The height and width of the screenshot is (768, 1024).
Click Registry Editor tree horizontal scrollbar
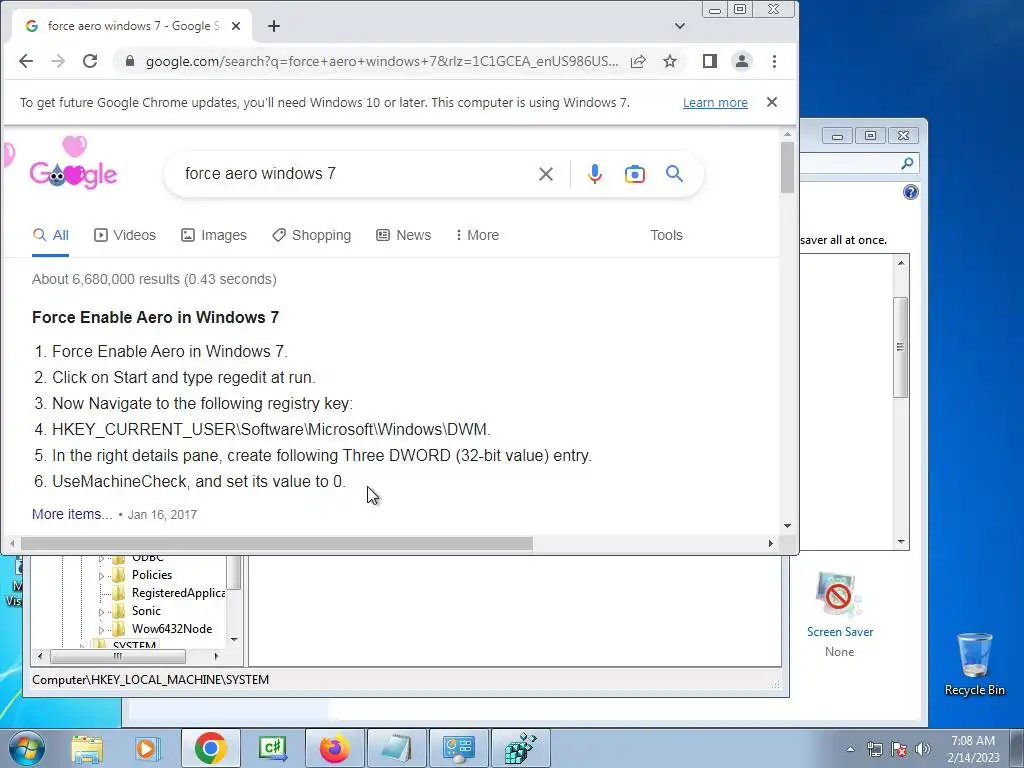coord(118,656)
